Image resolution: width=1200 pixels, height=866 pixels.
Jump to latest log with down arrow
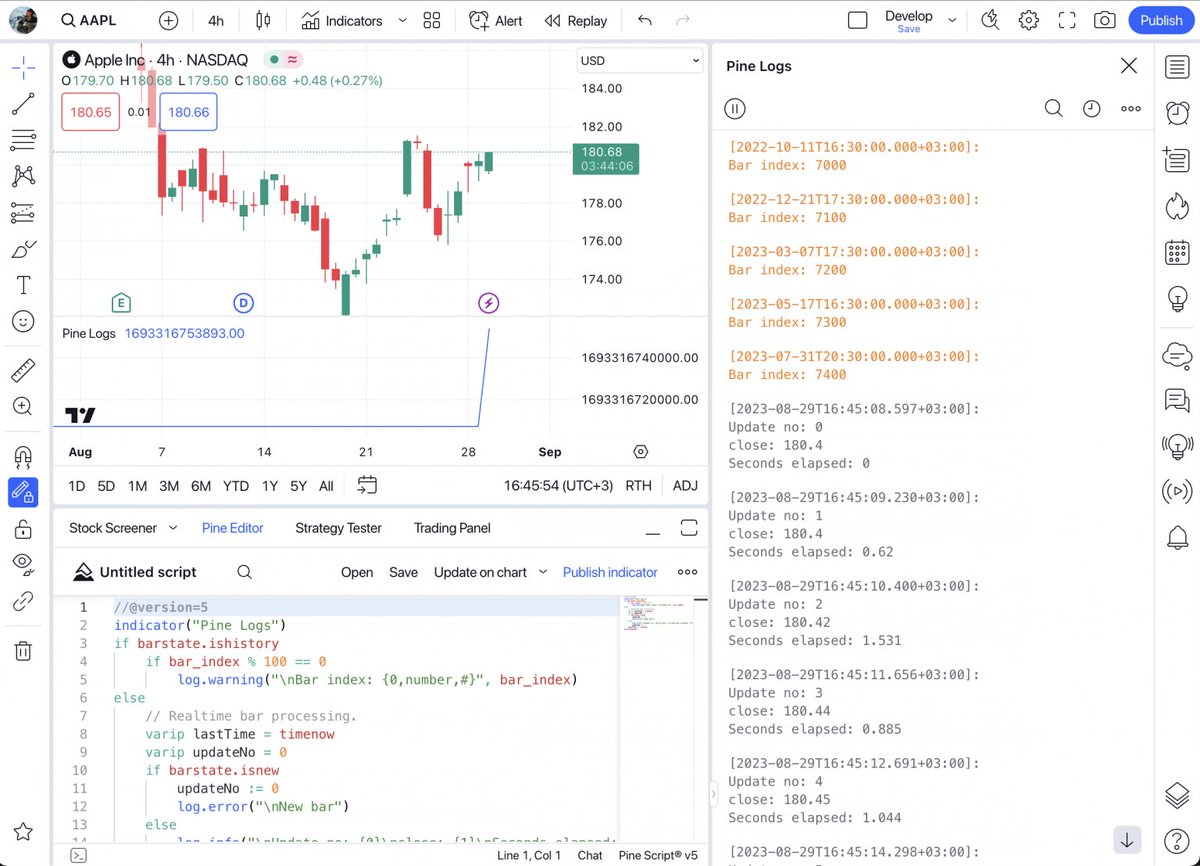1127,839
